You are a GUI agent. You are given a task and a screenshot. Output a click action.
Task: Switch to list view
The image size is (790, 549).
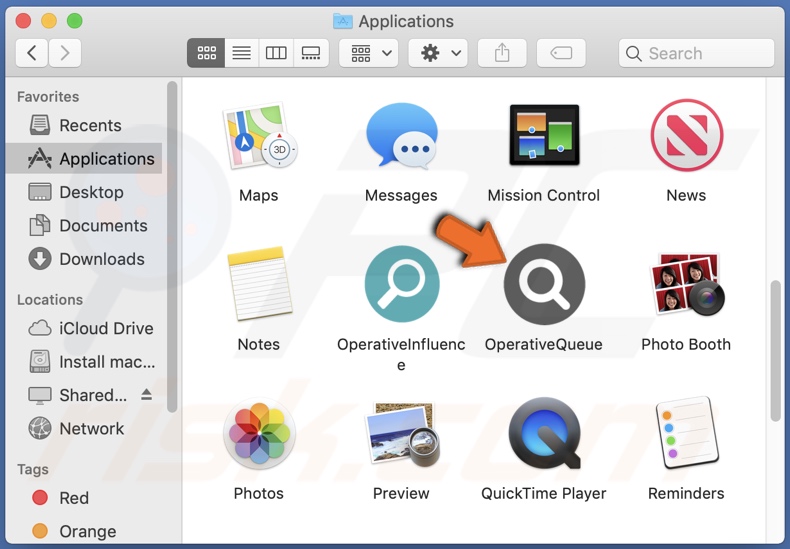pos(242,53)
